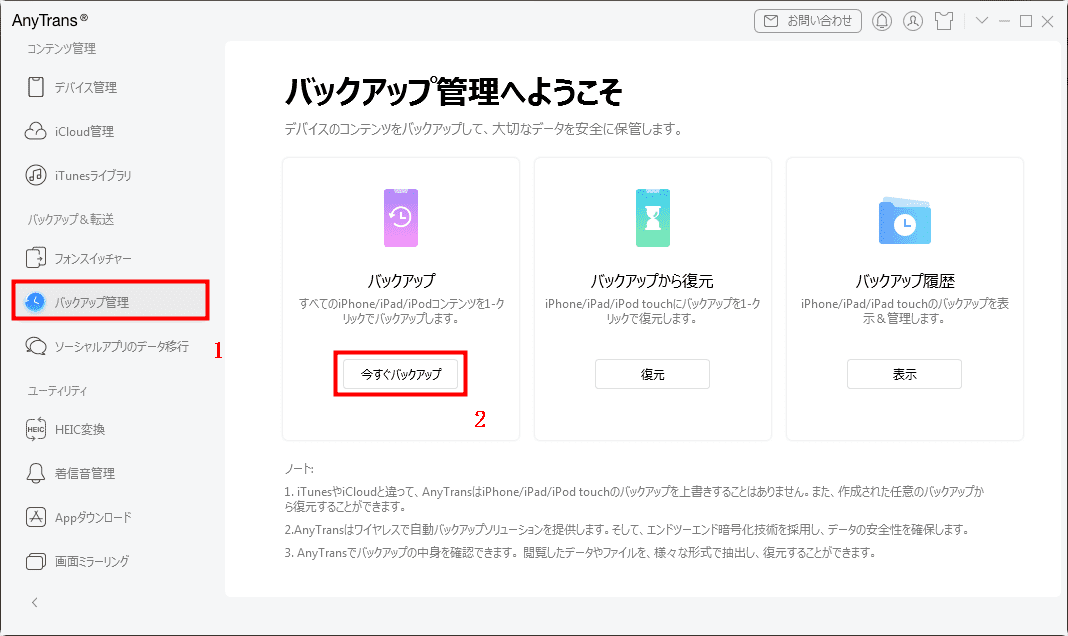Open notifications bell in title bar
1068x636 pixels.
point(882,21)
